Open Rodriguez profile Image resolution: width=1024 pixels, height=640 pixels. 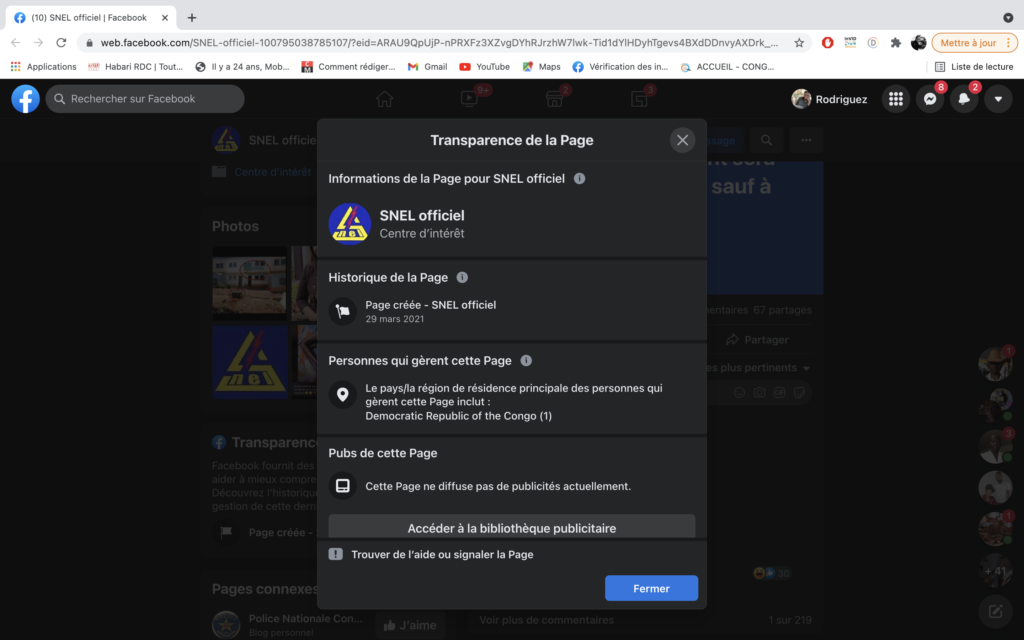click(x=829, y=99)
